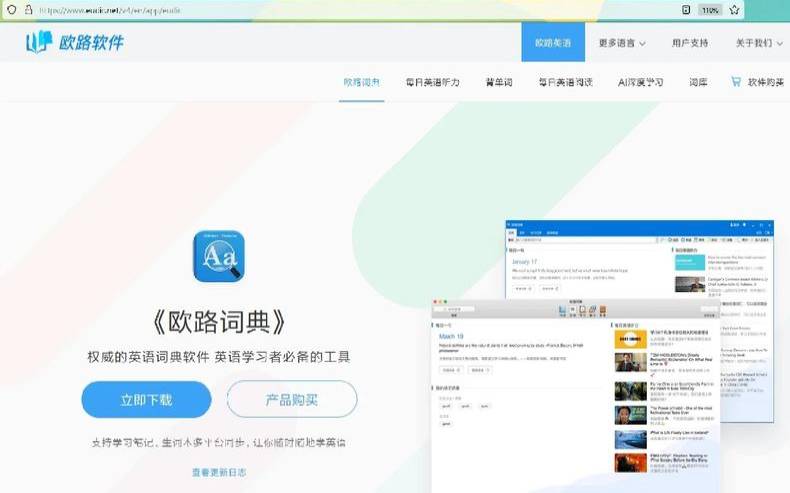Click the 支持学习笔记 sync description text
This screenshot has height=493, width=790.
click(218, 443)
